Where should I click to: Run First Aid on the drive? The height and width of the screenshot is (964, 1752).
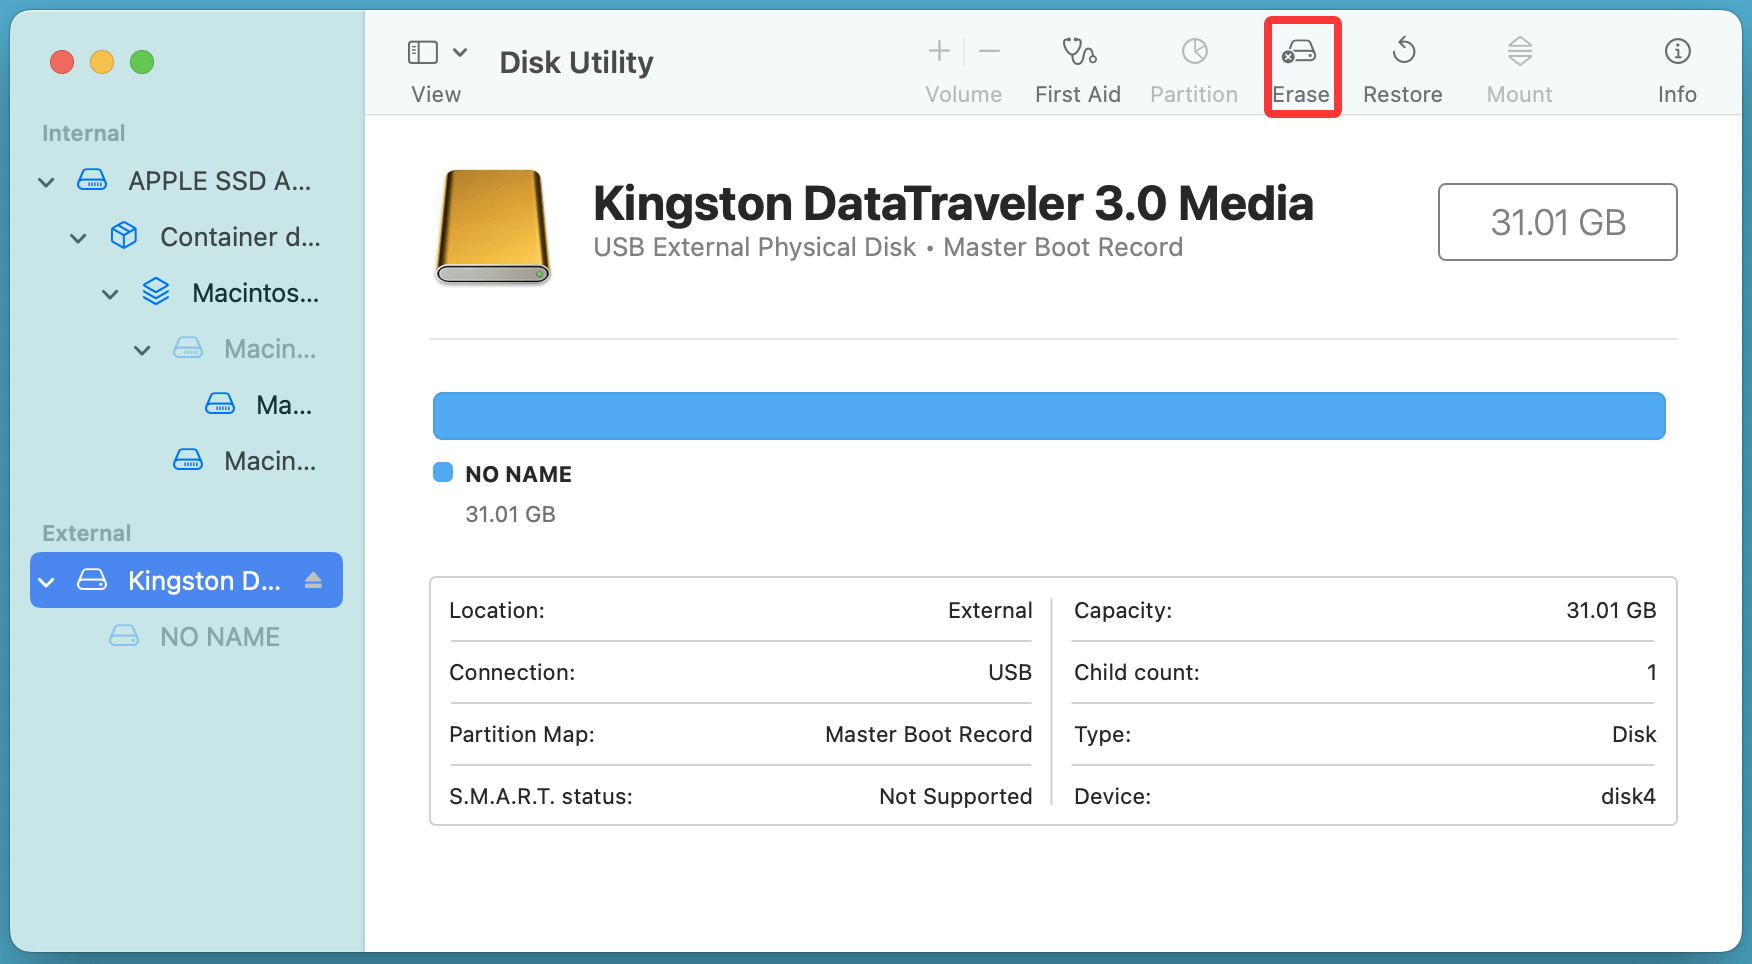tap(1077, 65)
